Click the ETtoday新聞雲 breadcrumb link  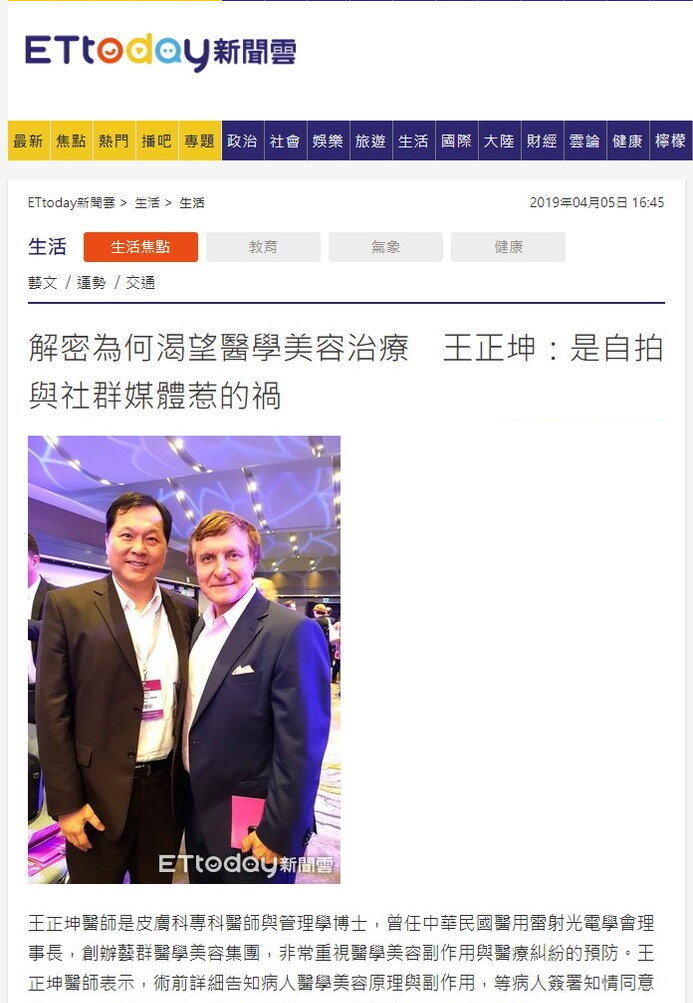(72, 203)
